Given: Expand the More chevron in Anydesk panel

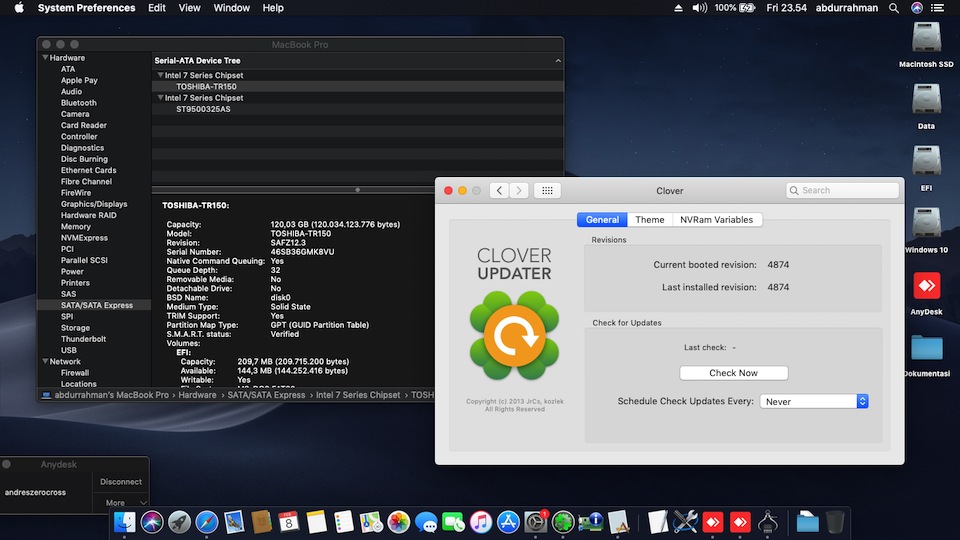Looking at the screenshot, I should click(x=143, y=503).
